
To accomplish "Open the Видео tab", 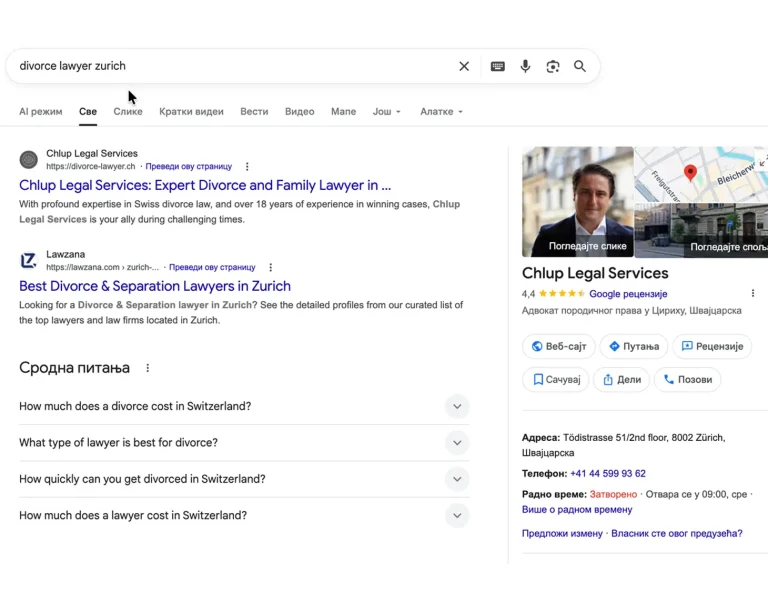I will (x=300, y=112).
